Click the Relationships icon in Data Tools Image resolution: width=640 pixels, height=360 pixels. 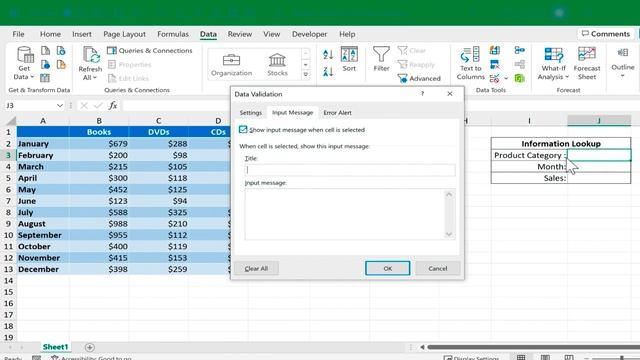click(x=520, y=64)
